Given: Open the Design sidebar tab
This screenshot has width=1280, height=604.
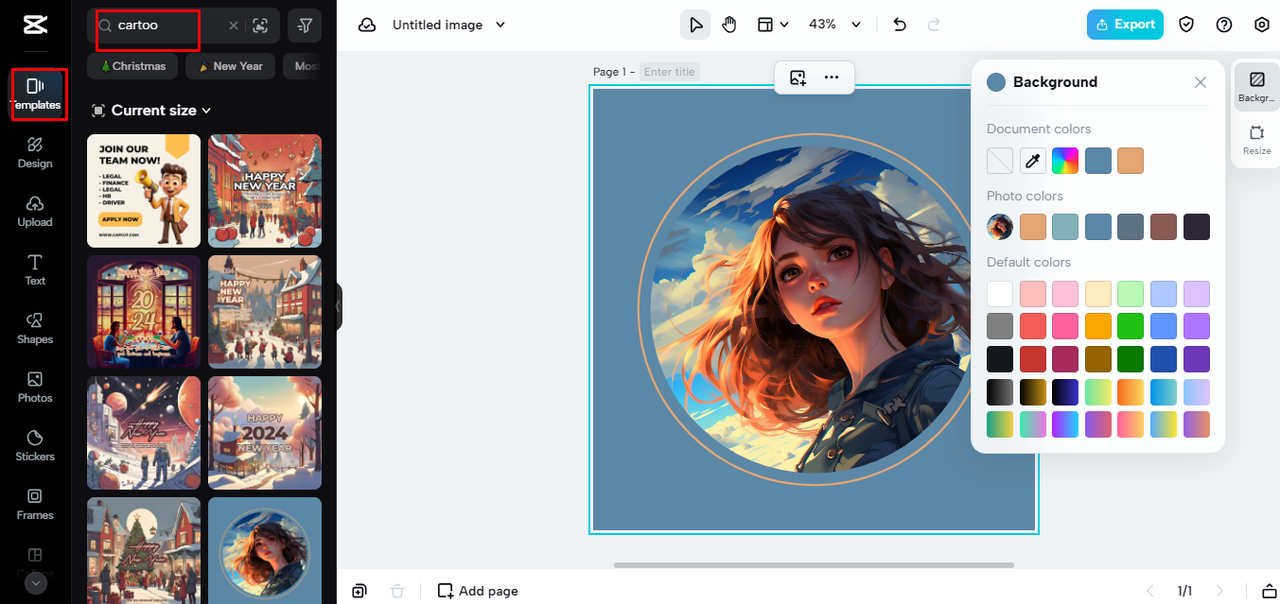Looking at the screenshot, I should 35,153.
